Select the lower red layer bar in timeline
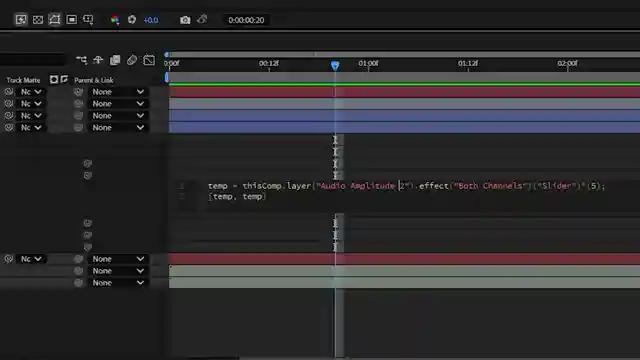Screen dimensions: 640x360 coord(404,259)
